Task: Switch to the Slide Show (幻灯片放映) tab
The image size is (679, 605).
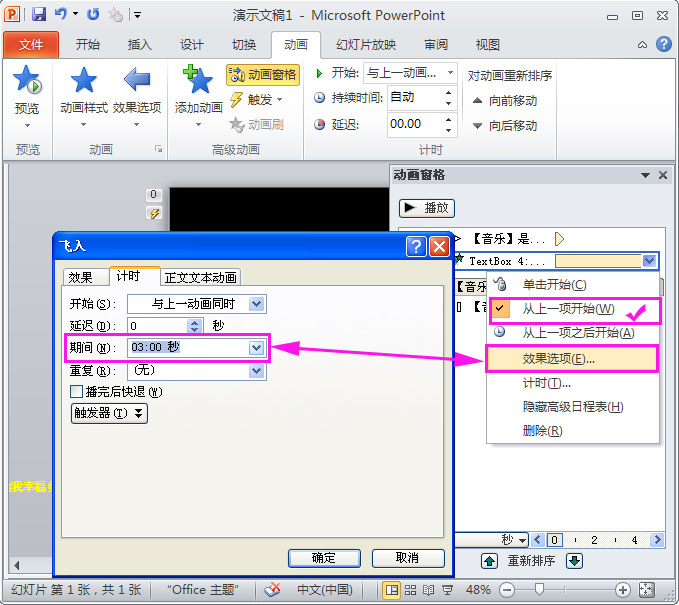Action: click(x=365, y=45)
